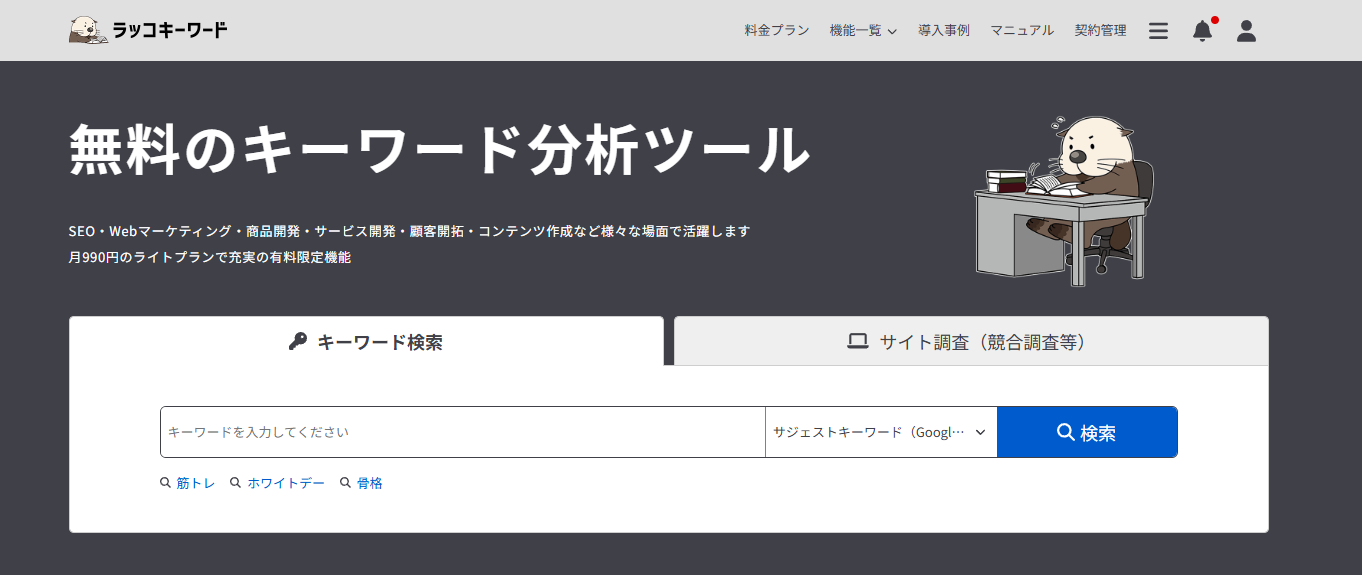Viewport: 1362px width, 575px height.
Task: Go to the マニュアル page
Action: (x=1022, y=31)
